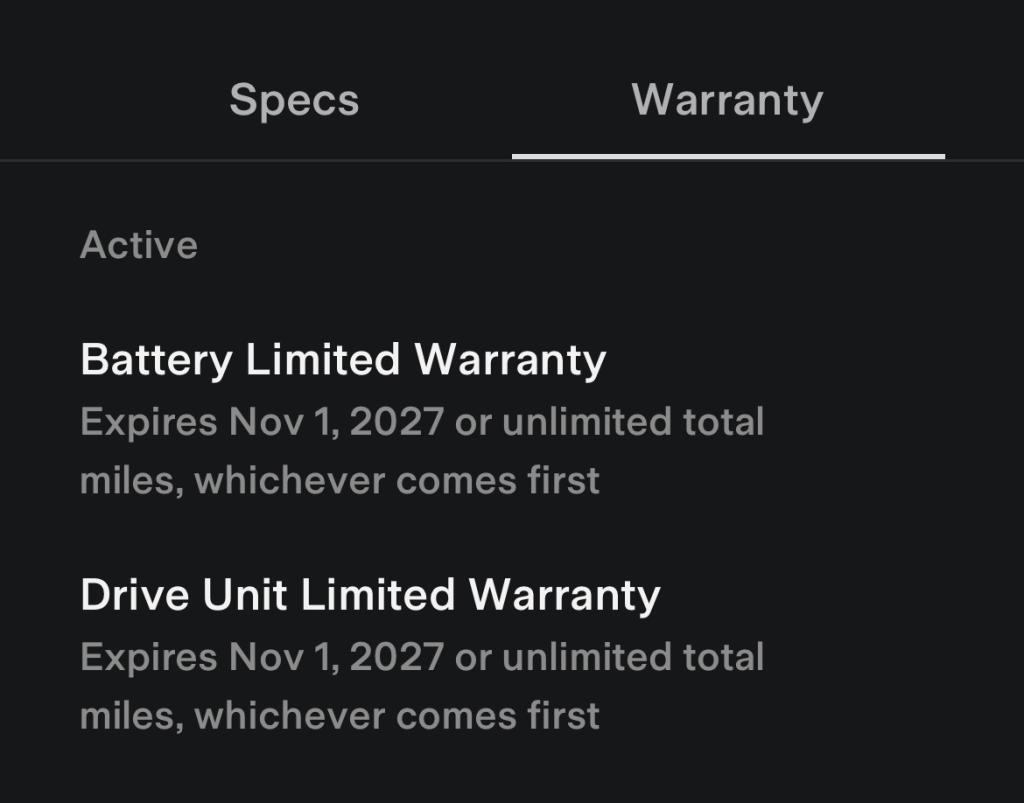Click "unlimited total" in Drive Unit warranty description

tap(633, 658)
